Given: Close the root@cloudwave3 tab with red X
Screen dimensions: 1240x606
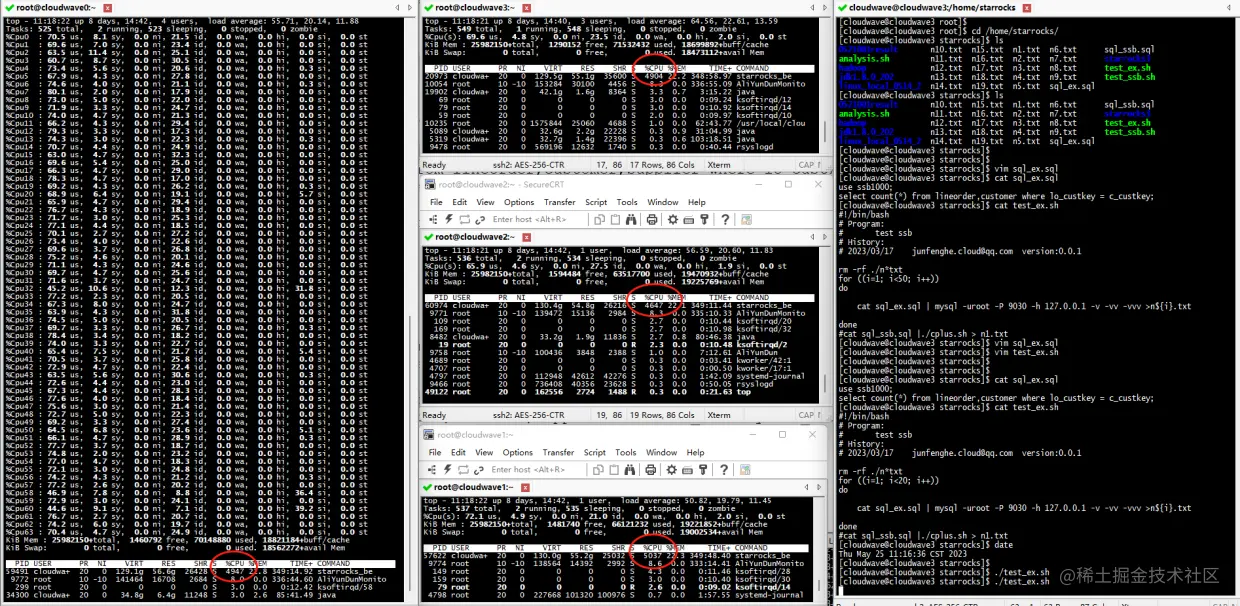Looking at the screenshot, I should [x=527, y=7].
